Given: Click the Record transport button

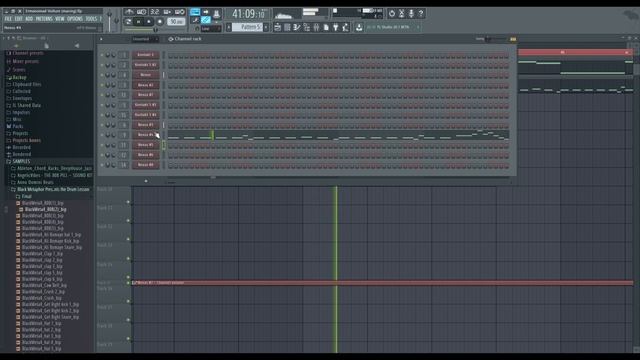Looking at the screenshot, I should [160, 22].
